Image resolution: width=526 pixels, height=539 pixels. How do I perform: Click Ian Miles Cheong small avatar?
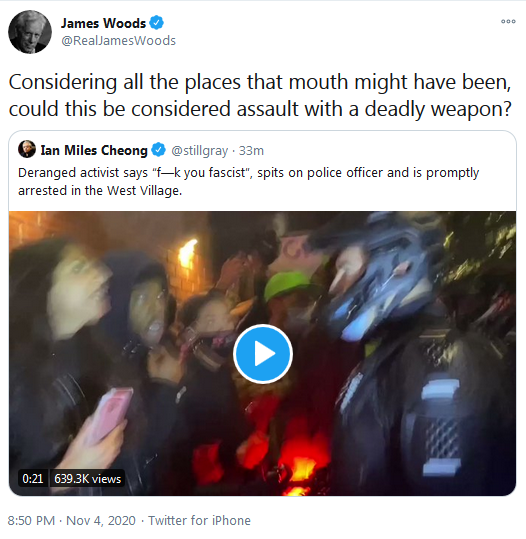coord(27,149)
